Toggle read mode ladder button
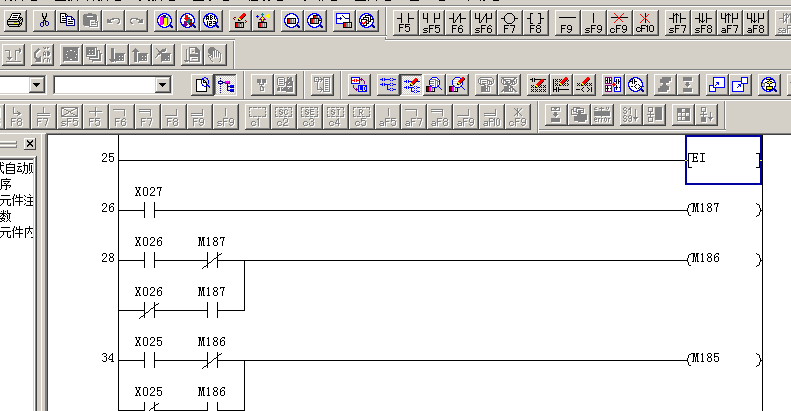791x411 pixels. pos(387,85)
